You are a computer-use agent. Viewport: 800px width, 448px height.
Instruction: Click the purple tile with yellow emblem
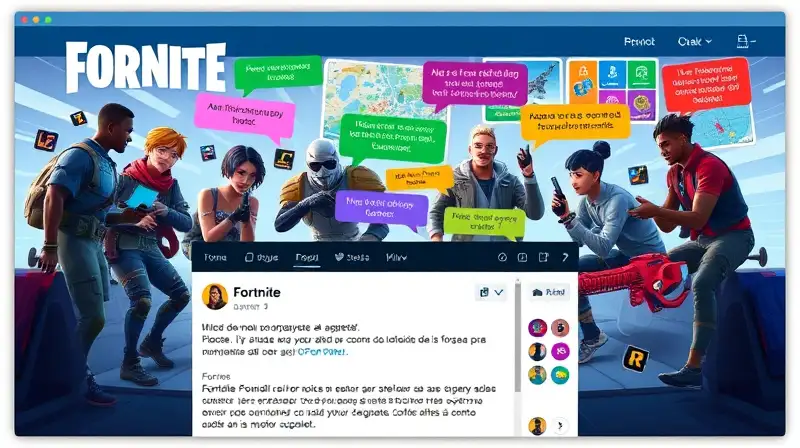pos(641,103)
